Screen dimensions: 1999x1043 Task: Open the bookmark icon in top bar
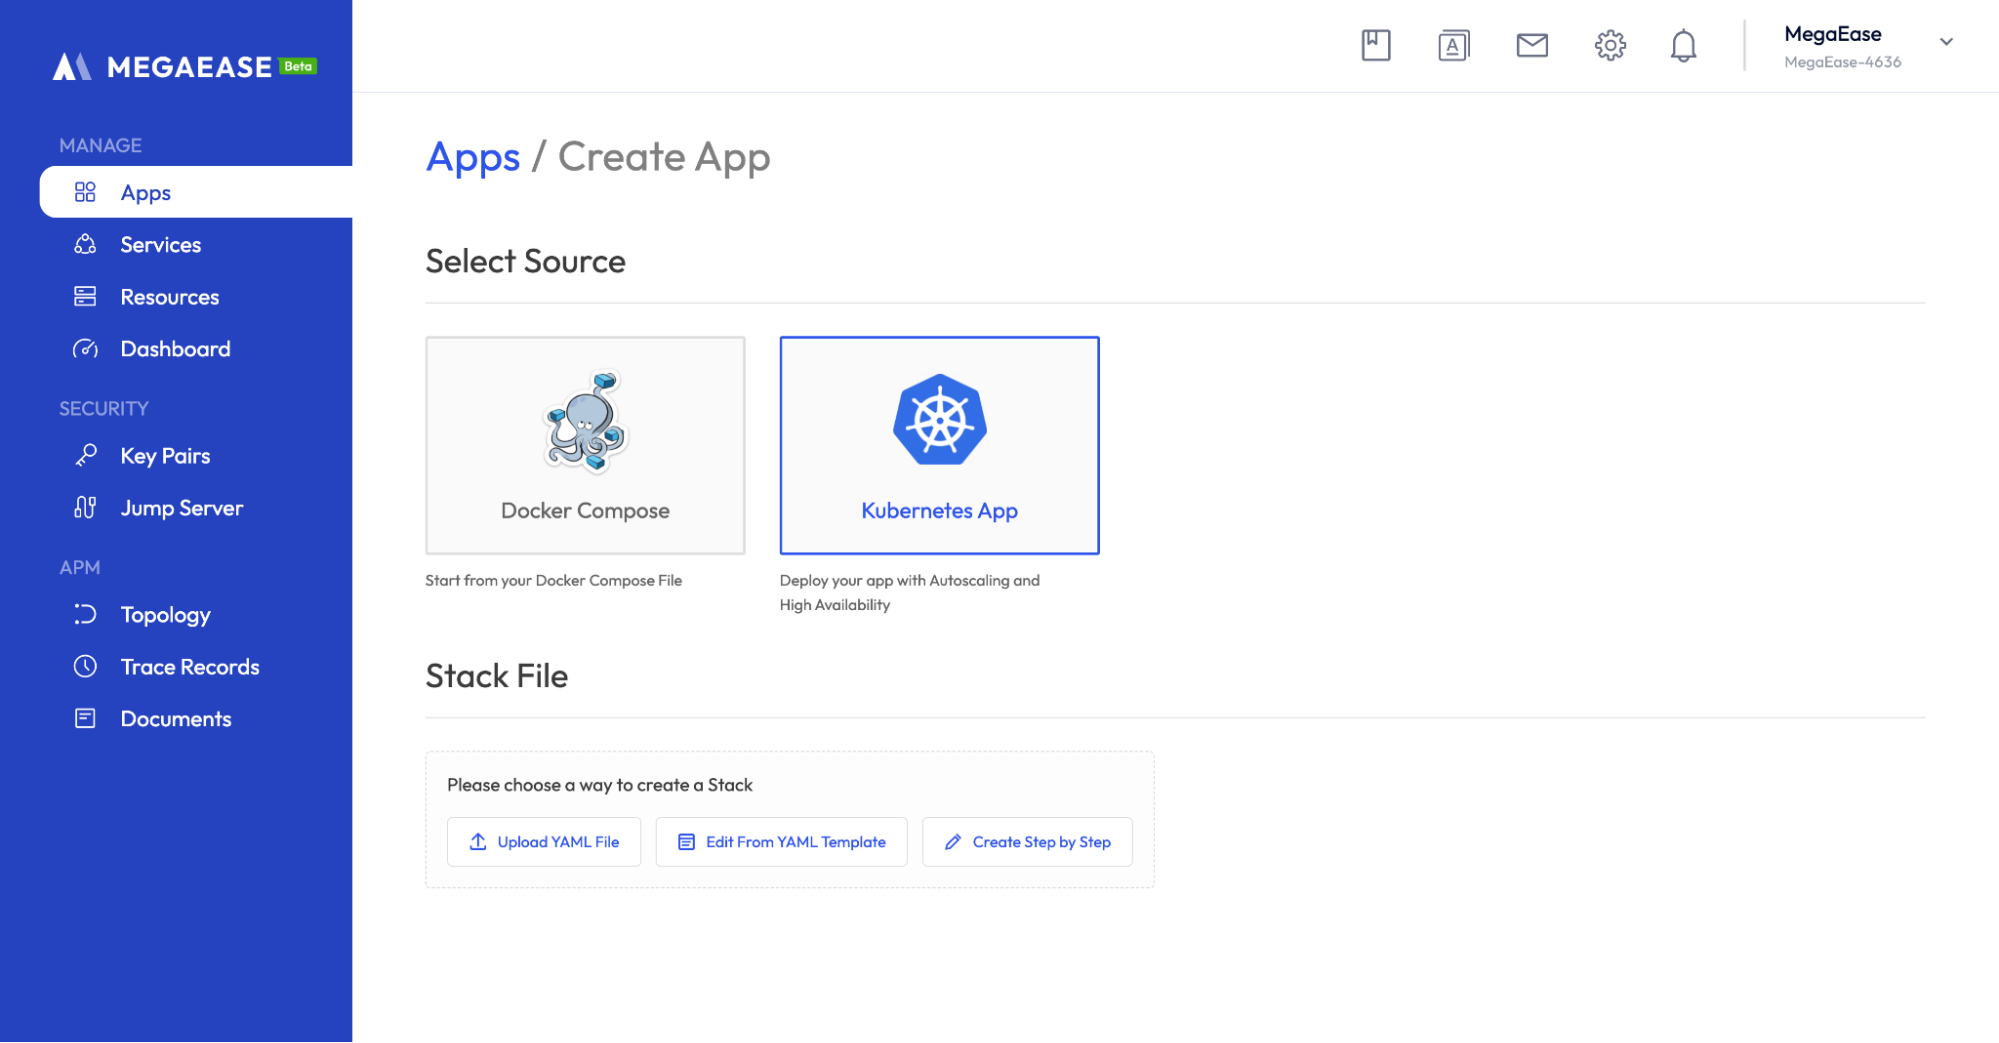(x=1375, y=45)
